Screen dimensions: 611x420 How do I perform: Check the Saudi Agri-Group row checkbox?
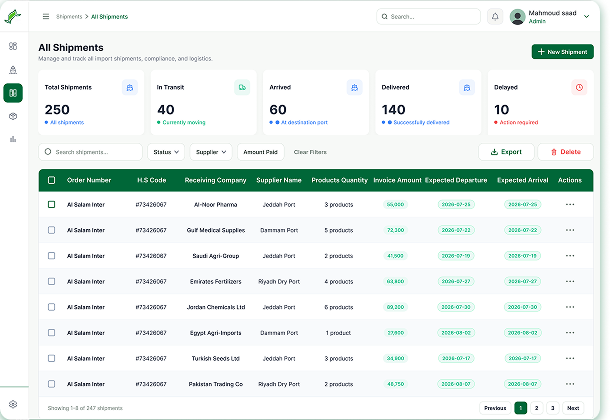pos(51,256)
